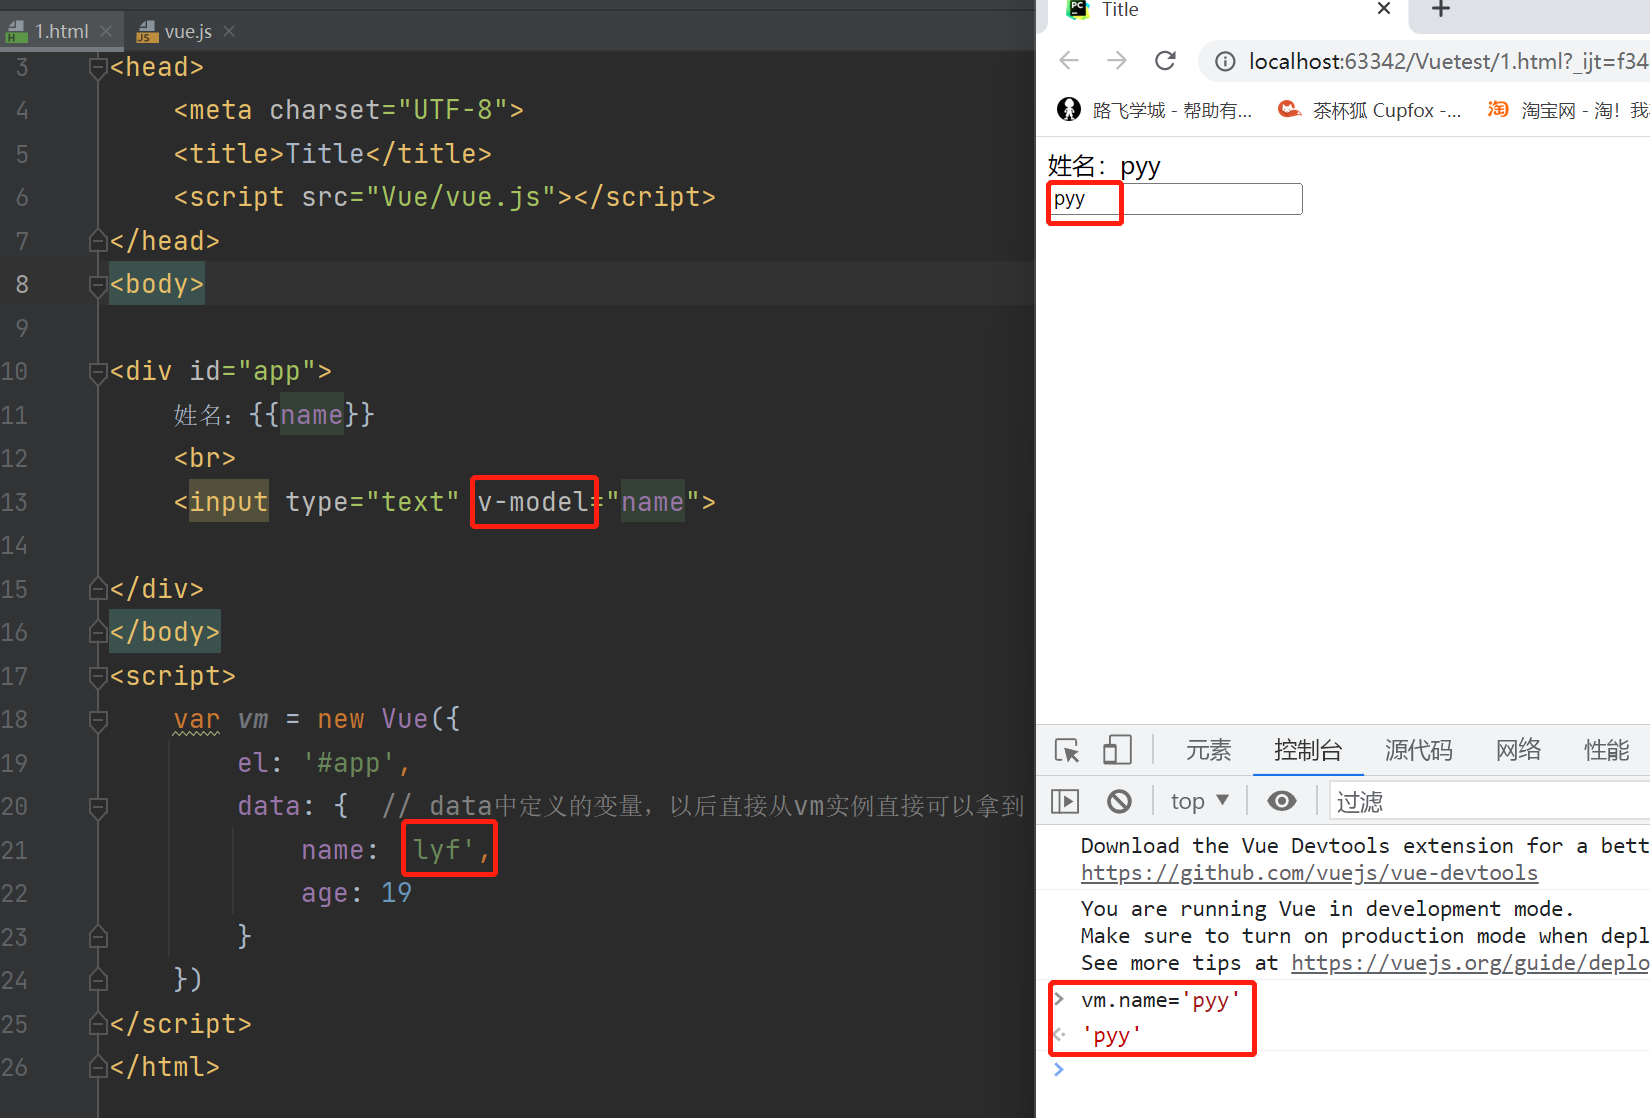Close the 1.html editor tab
Image resolution: width=1650 pixels, height=1118 pixels.
pos(106,31)
